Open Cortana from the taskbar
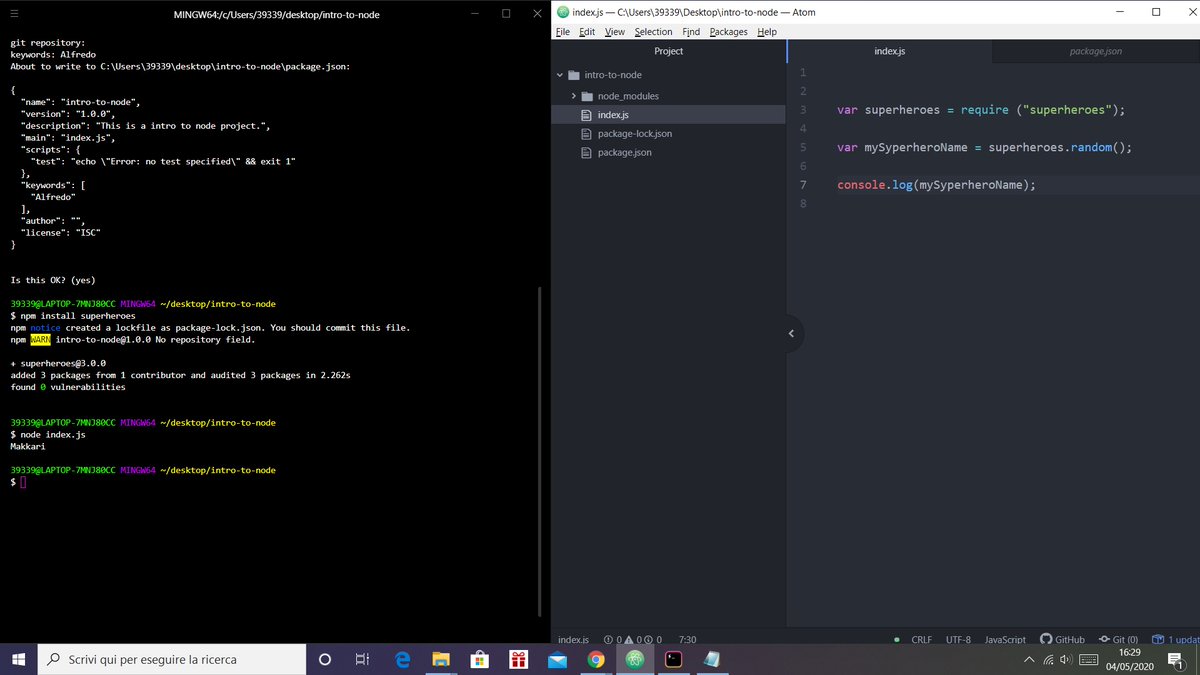 point(324,659)
